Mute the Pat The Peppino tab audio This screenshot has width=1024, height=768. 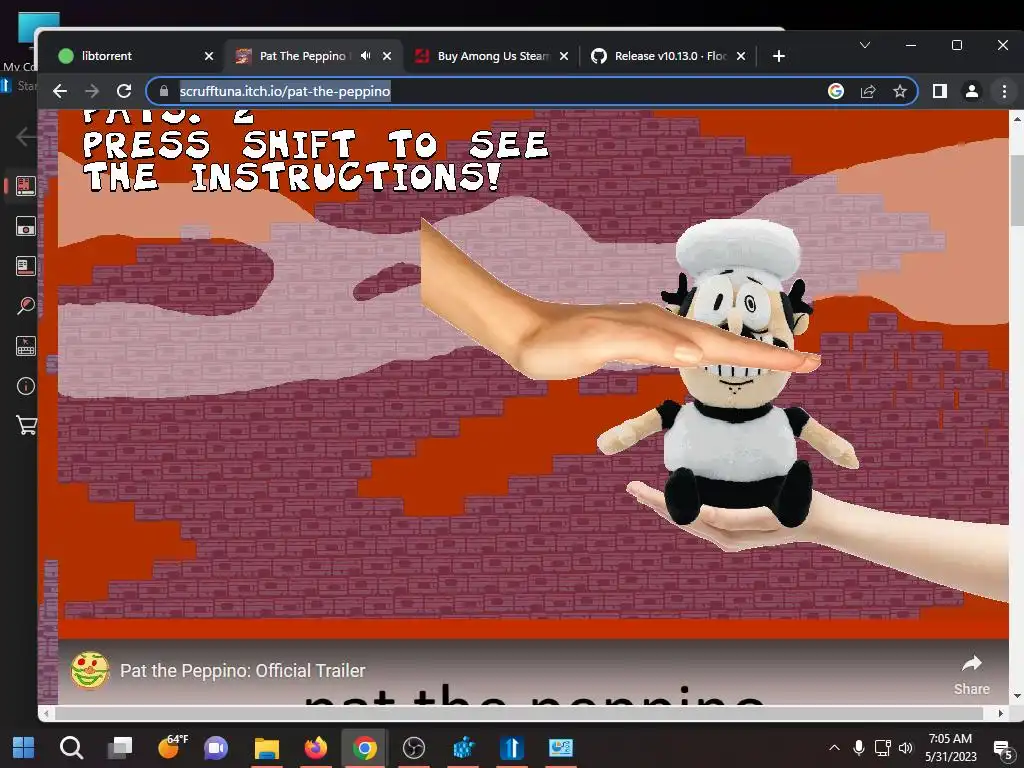pyautogui.click(x=366, y=56)
